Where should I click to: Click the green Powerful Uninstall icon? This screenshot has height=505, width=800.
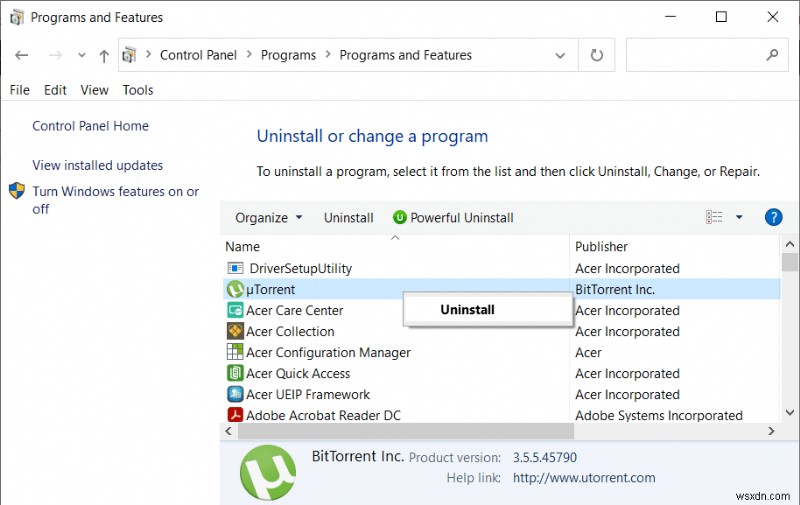tap(399, 218)
